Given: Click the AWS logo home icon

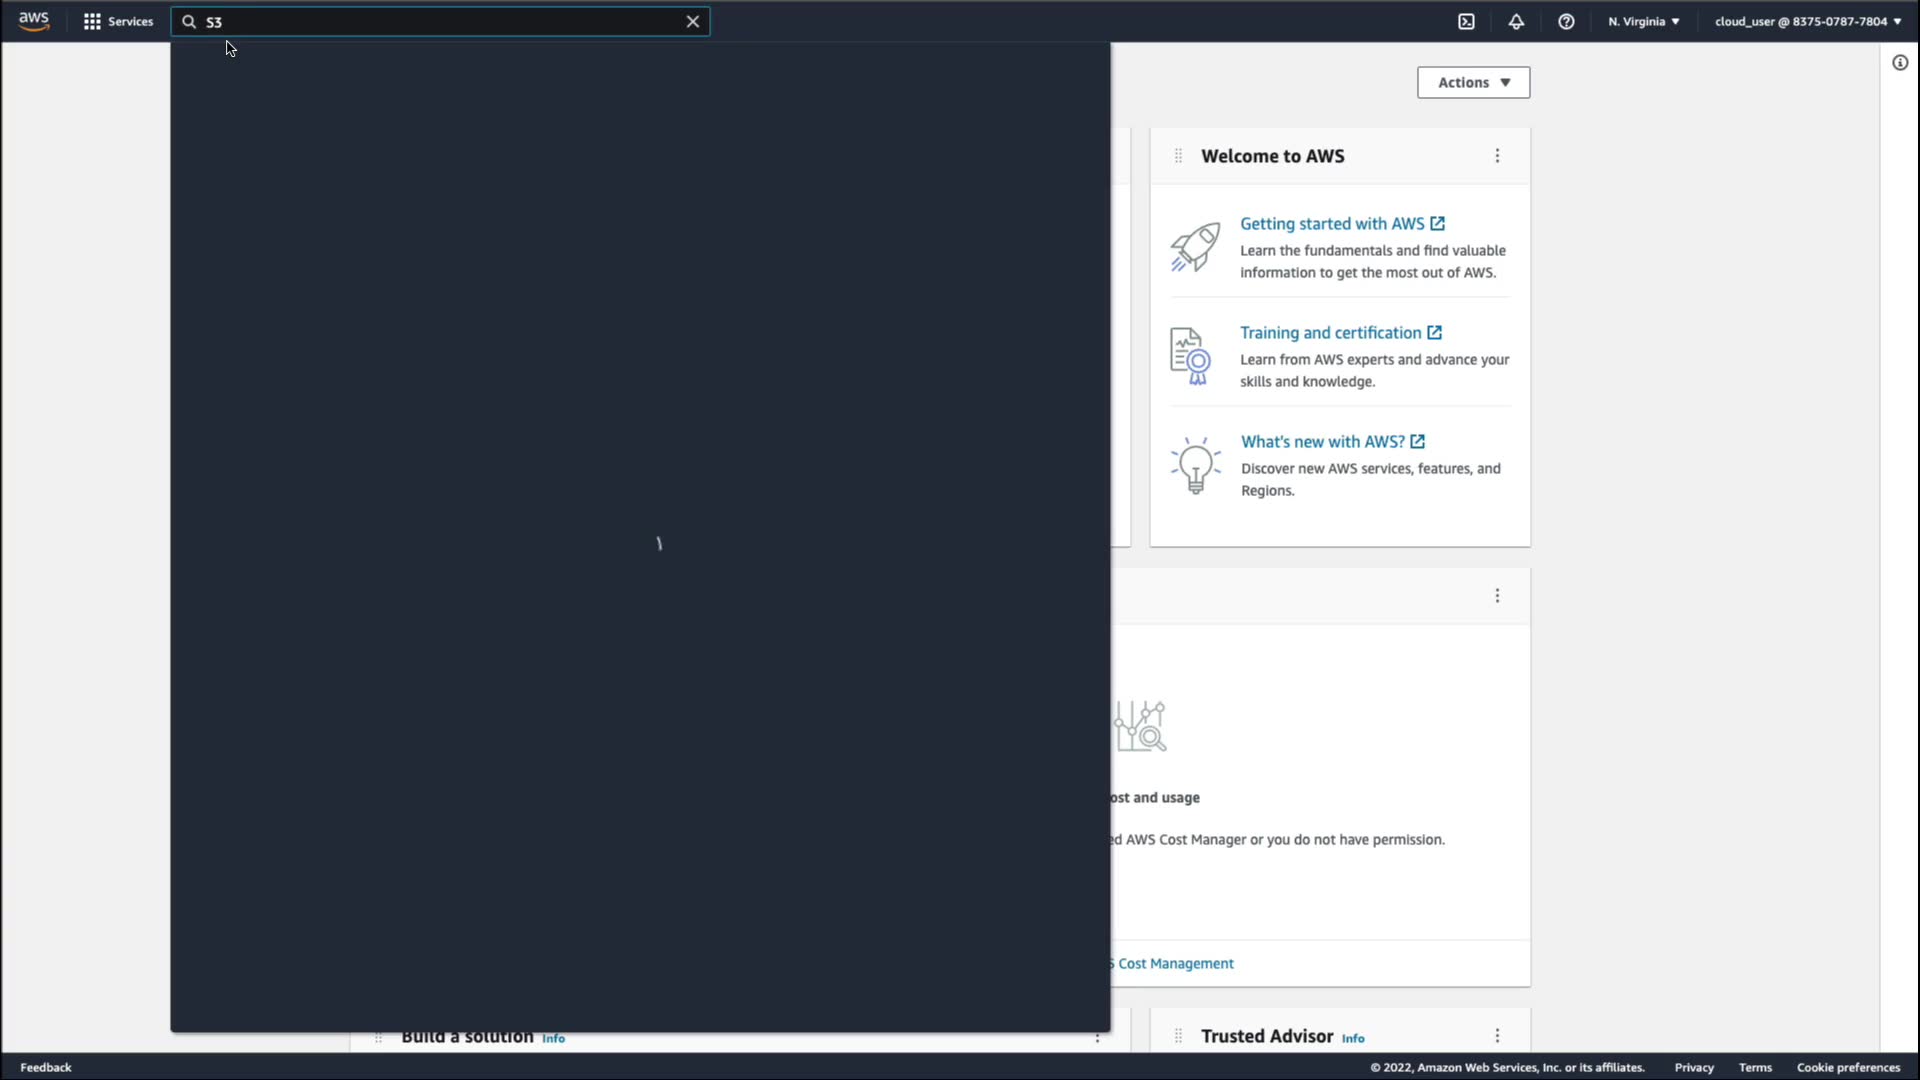Looking at the screenshot, I should pos(33,21).
